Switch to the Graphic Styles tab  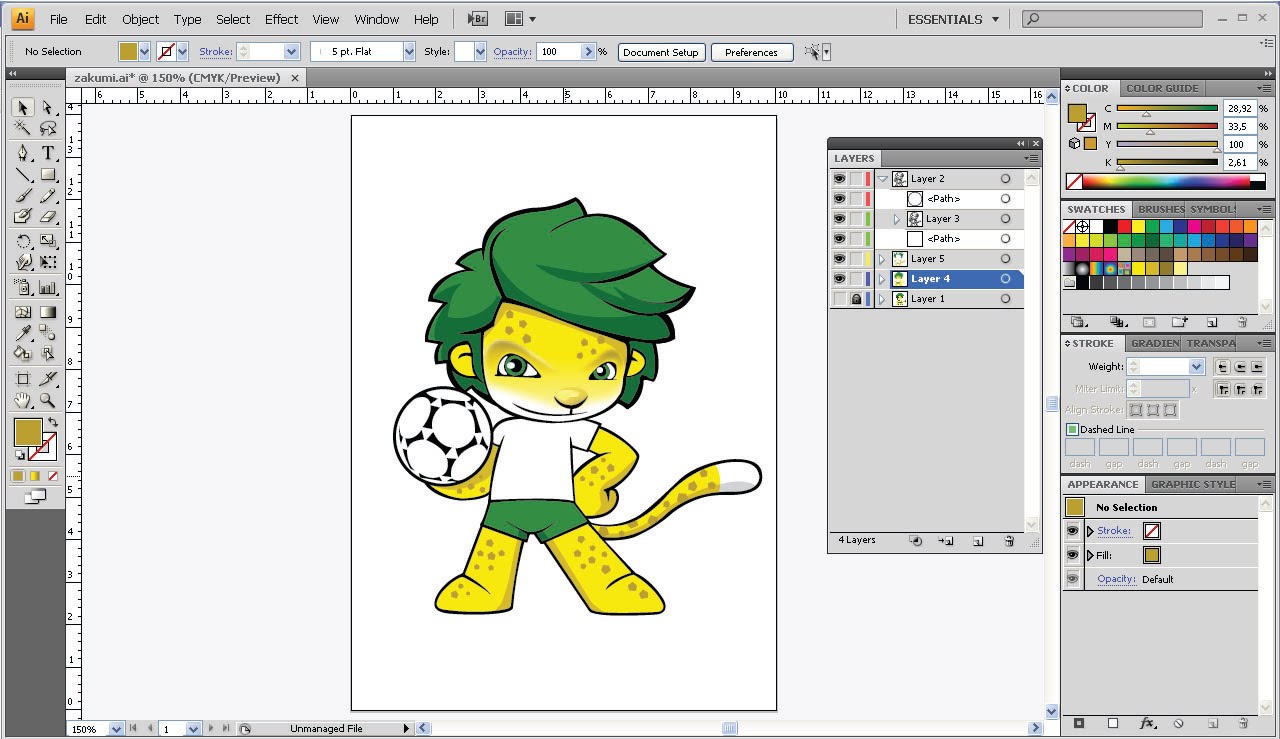click(1192, 484)
